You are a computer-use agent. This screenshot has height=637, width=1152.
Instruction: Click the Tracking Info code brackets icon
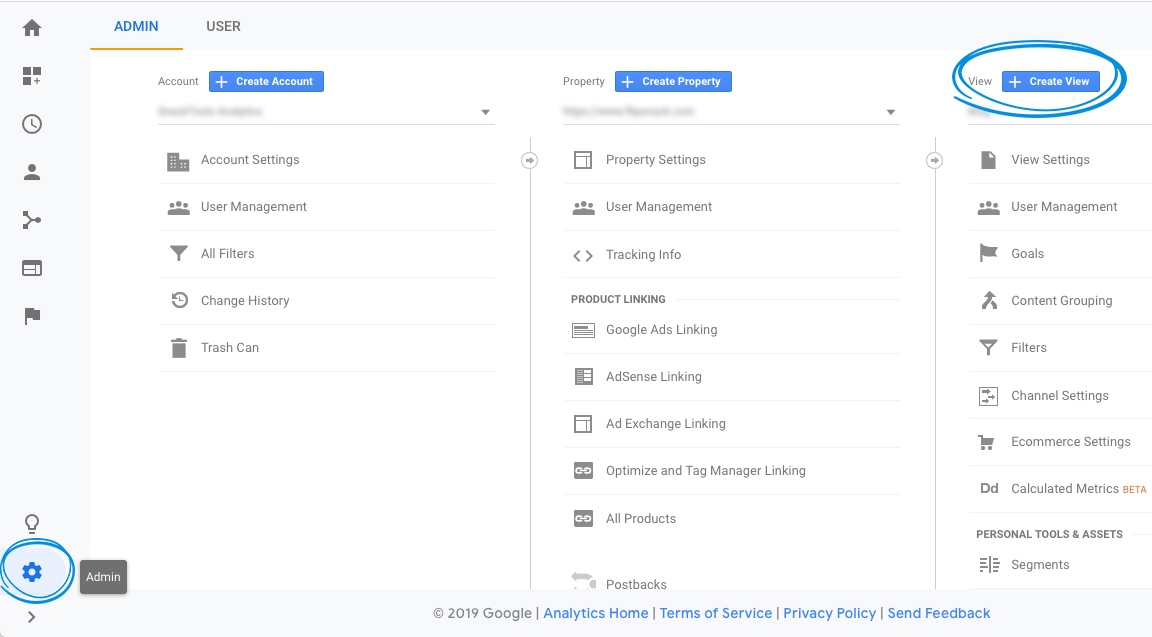583,255
